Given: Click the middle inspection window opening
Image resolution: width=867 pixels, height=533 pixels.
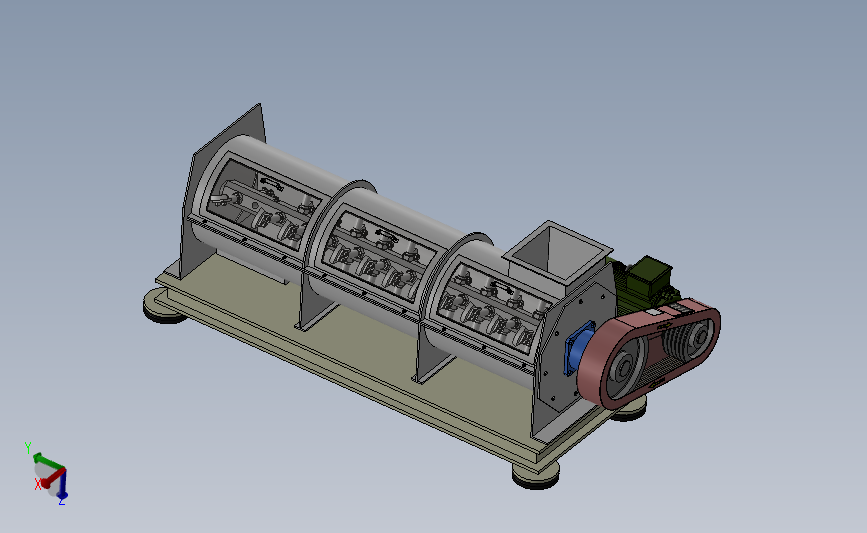Looking at the screenshot, I should click(x=378, y=255).
